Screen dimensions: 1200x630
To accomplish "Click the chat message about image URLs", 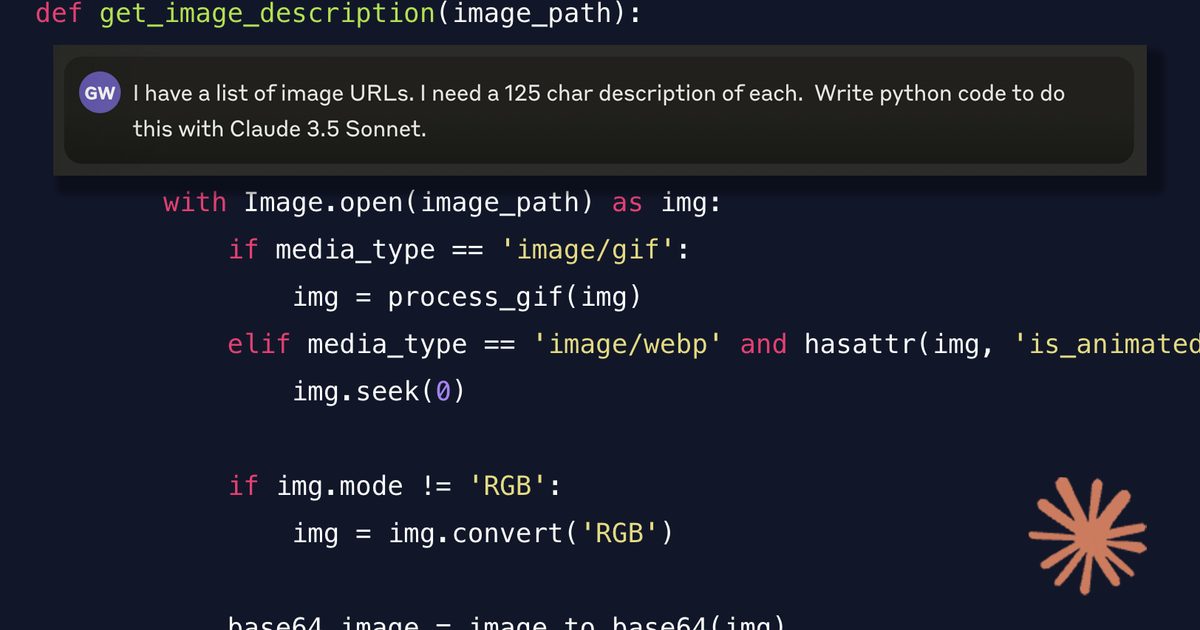I will [x=599, y=111].
